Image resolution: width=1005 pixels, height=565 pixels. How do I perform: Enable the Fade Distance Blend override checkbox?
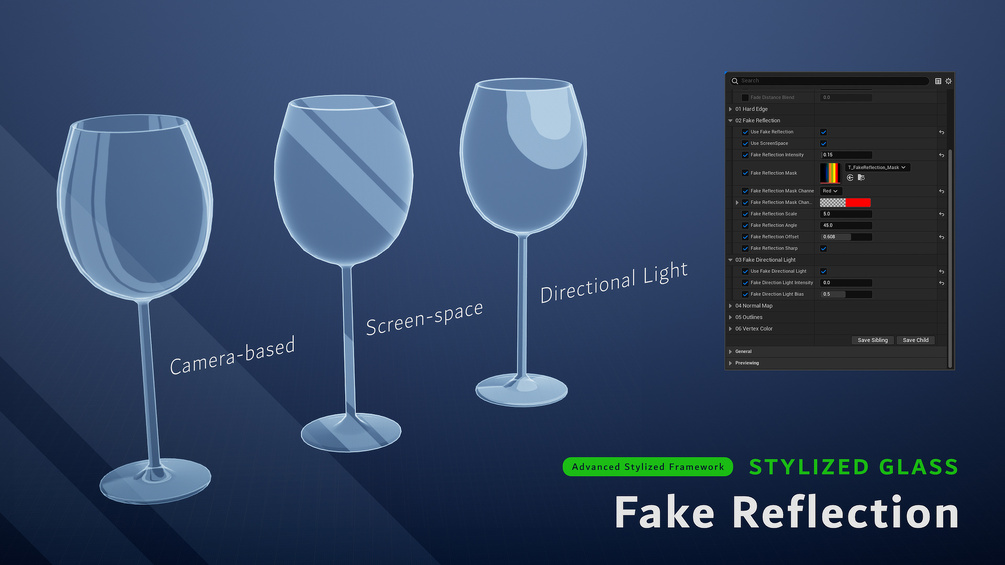point(745,97)
